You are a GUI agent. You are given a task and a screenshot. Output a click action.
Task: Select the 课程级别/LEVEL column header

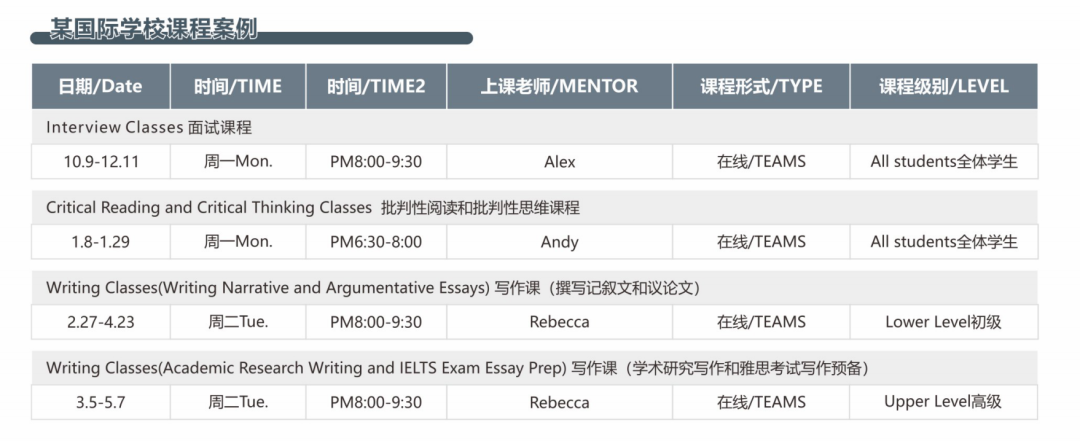tap(944, 86)
